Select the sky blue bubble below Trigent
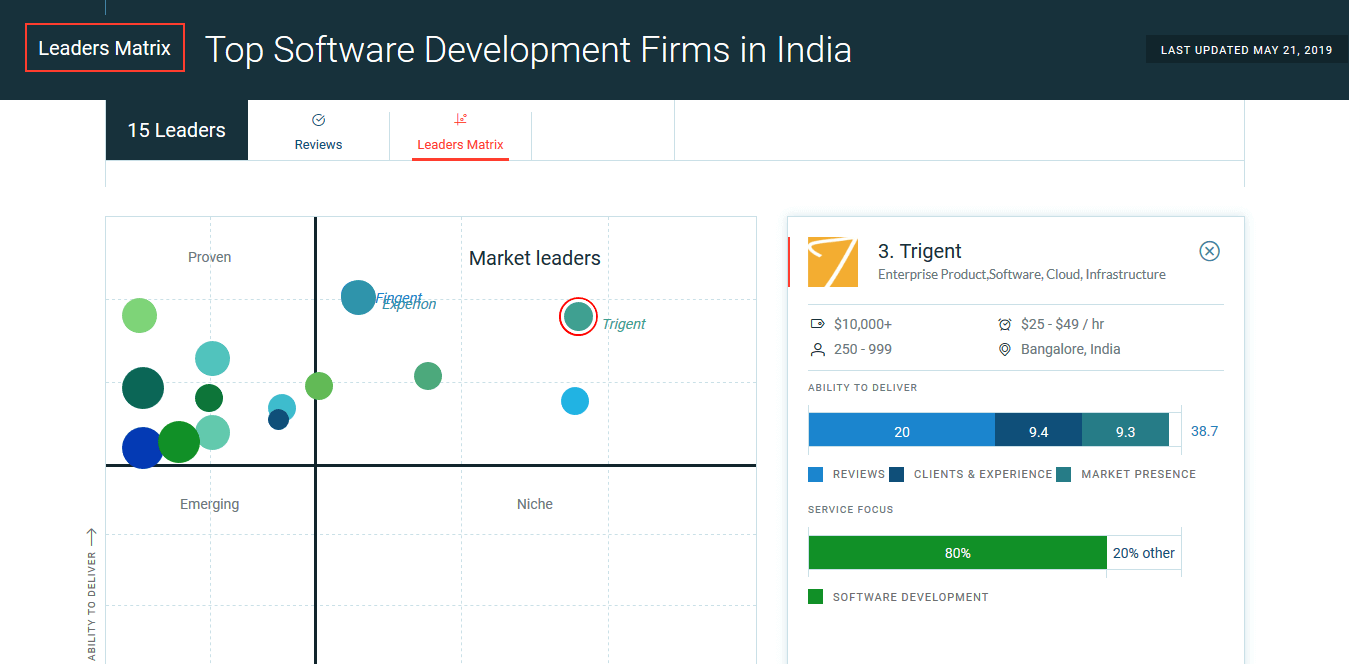This screenshot has height=664, width=1349. [x=574, y=401]
